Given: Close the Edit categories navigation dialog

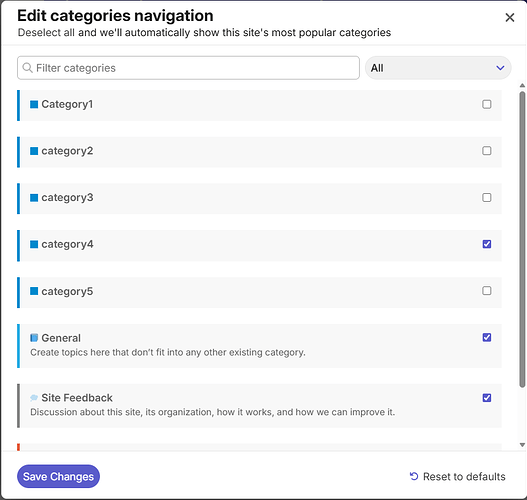Looking at the screenshot, I should 510,17.
